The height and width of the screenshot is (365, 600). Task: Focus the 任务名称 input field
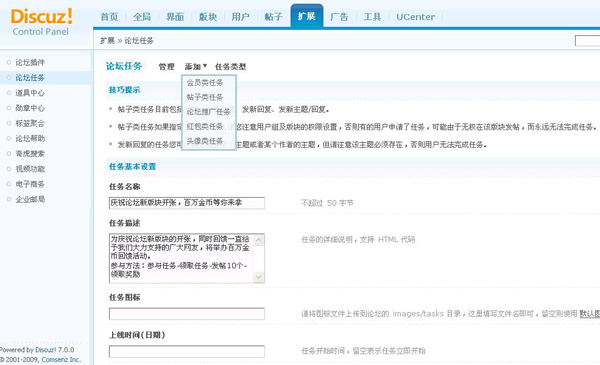pyautogui.click(x=187, y=203)
